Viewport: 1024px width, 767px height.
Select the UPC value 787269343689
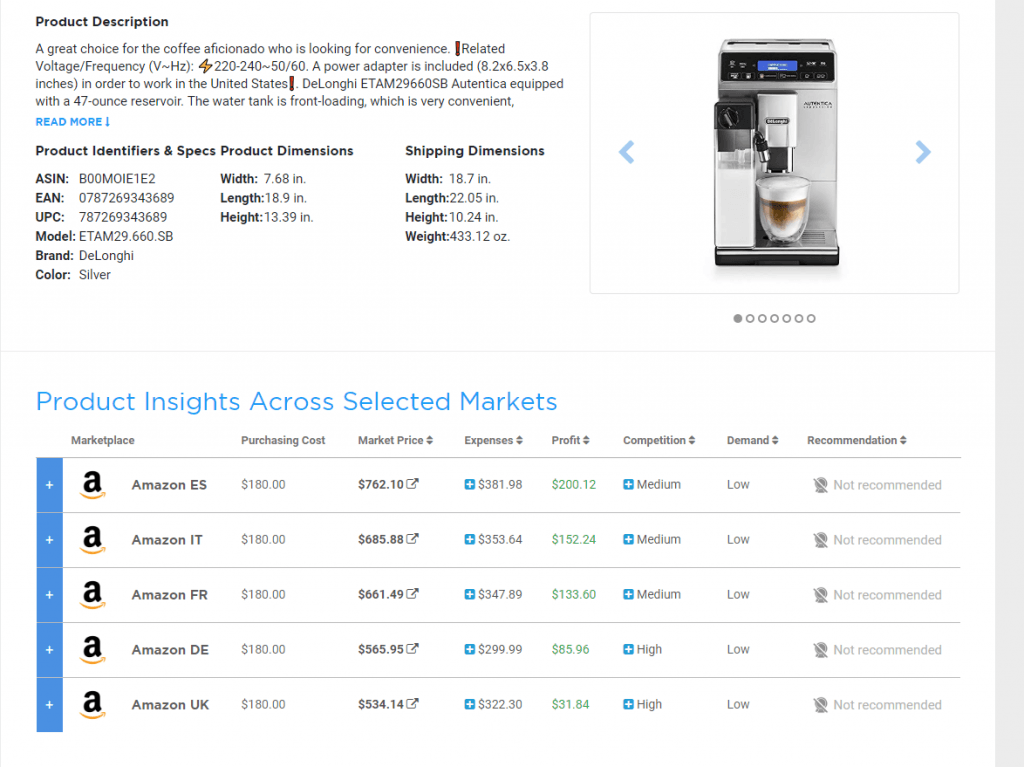tap(123, 217)
